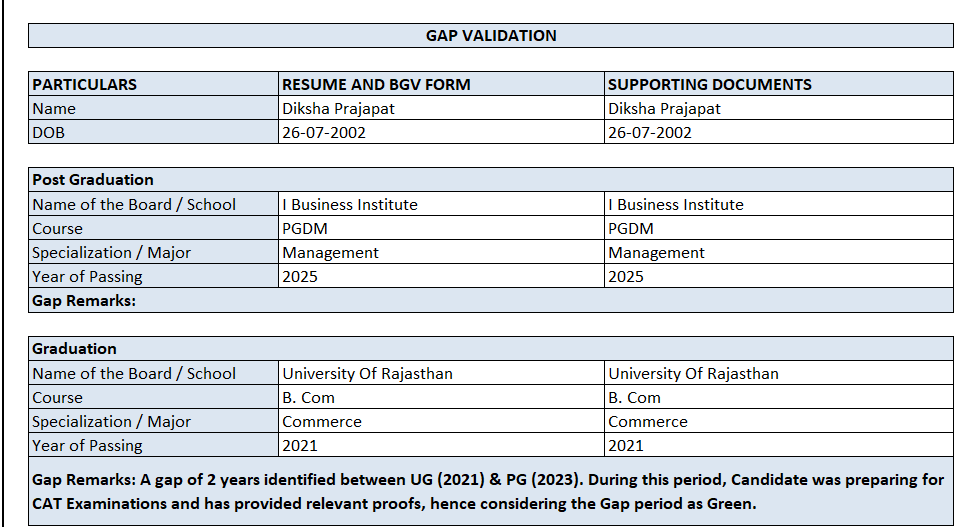Select the DOB label cell
The image size is (960, 527).
click(x=50, y=133)
